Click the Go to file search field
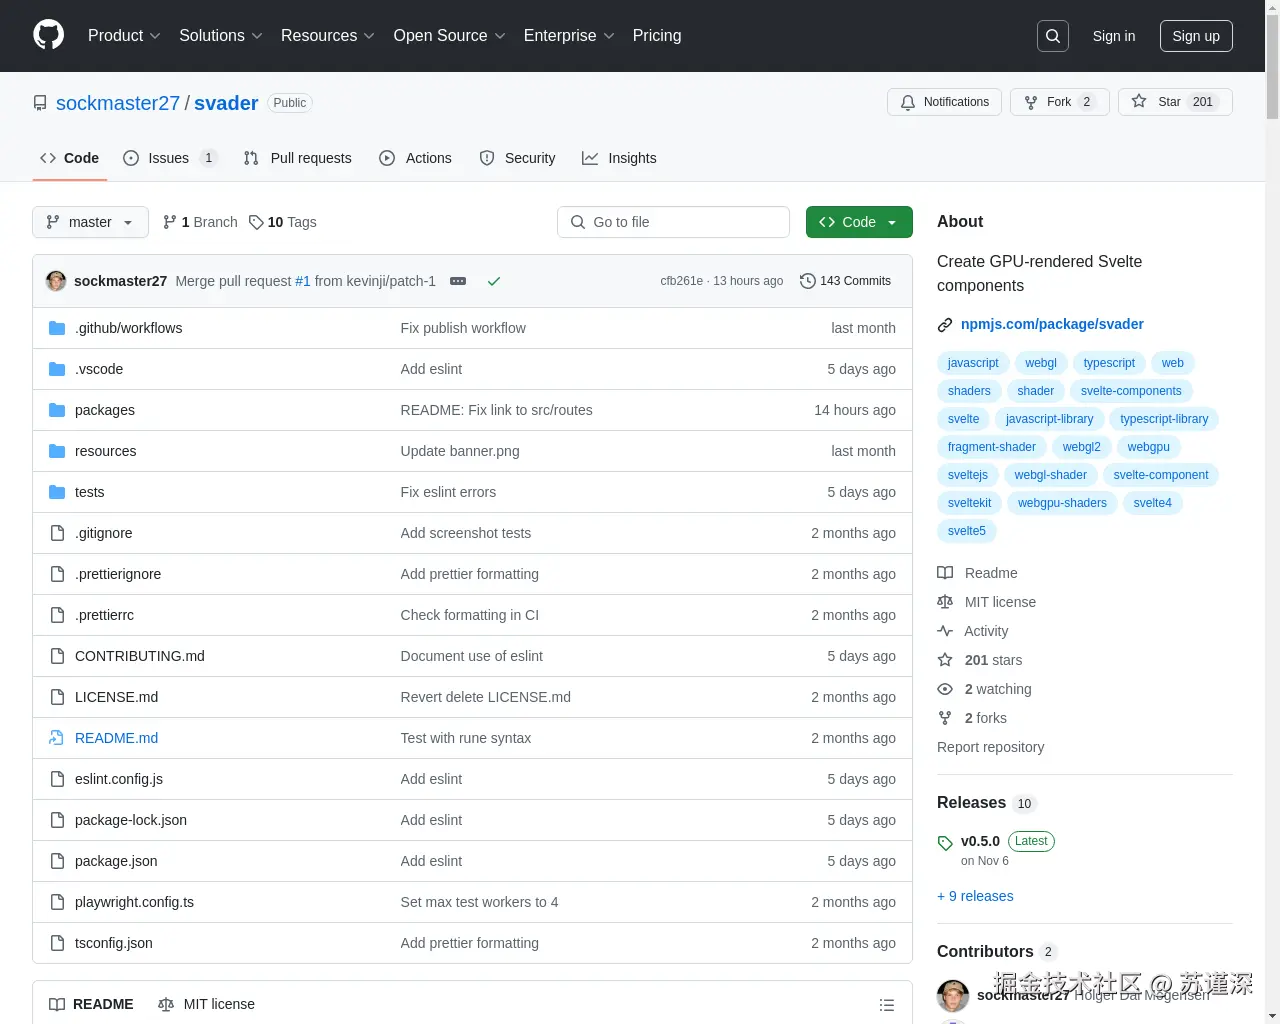This screenshot has width=1280, height=1024. point(673,222)
